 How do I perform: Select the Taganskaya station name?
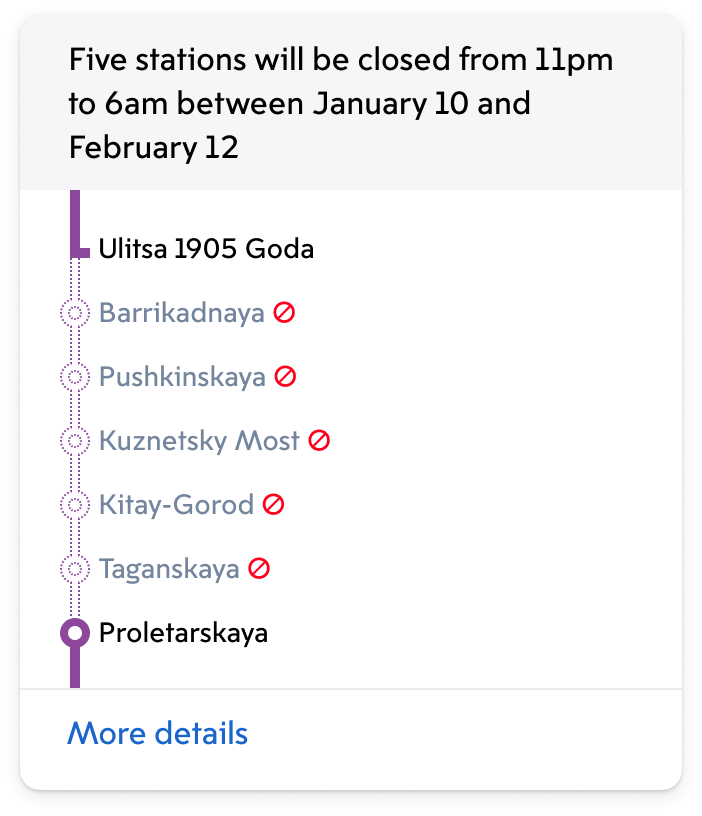(169, 569)
